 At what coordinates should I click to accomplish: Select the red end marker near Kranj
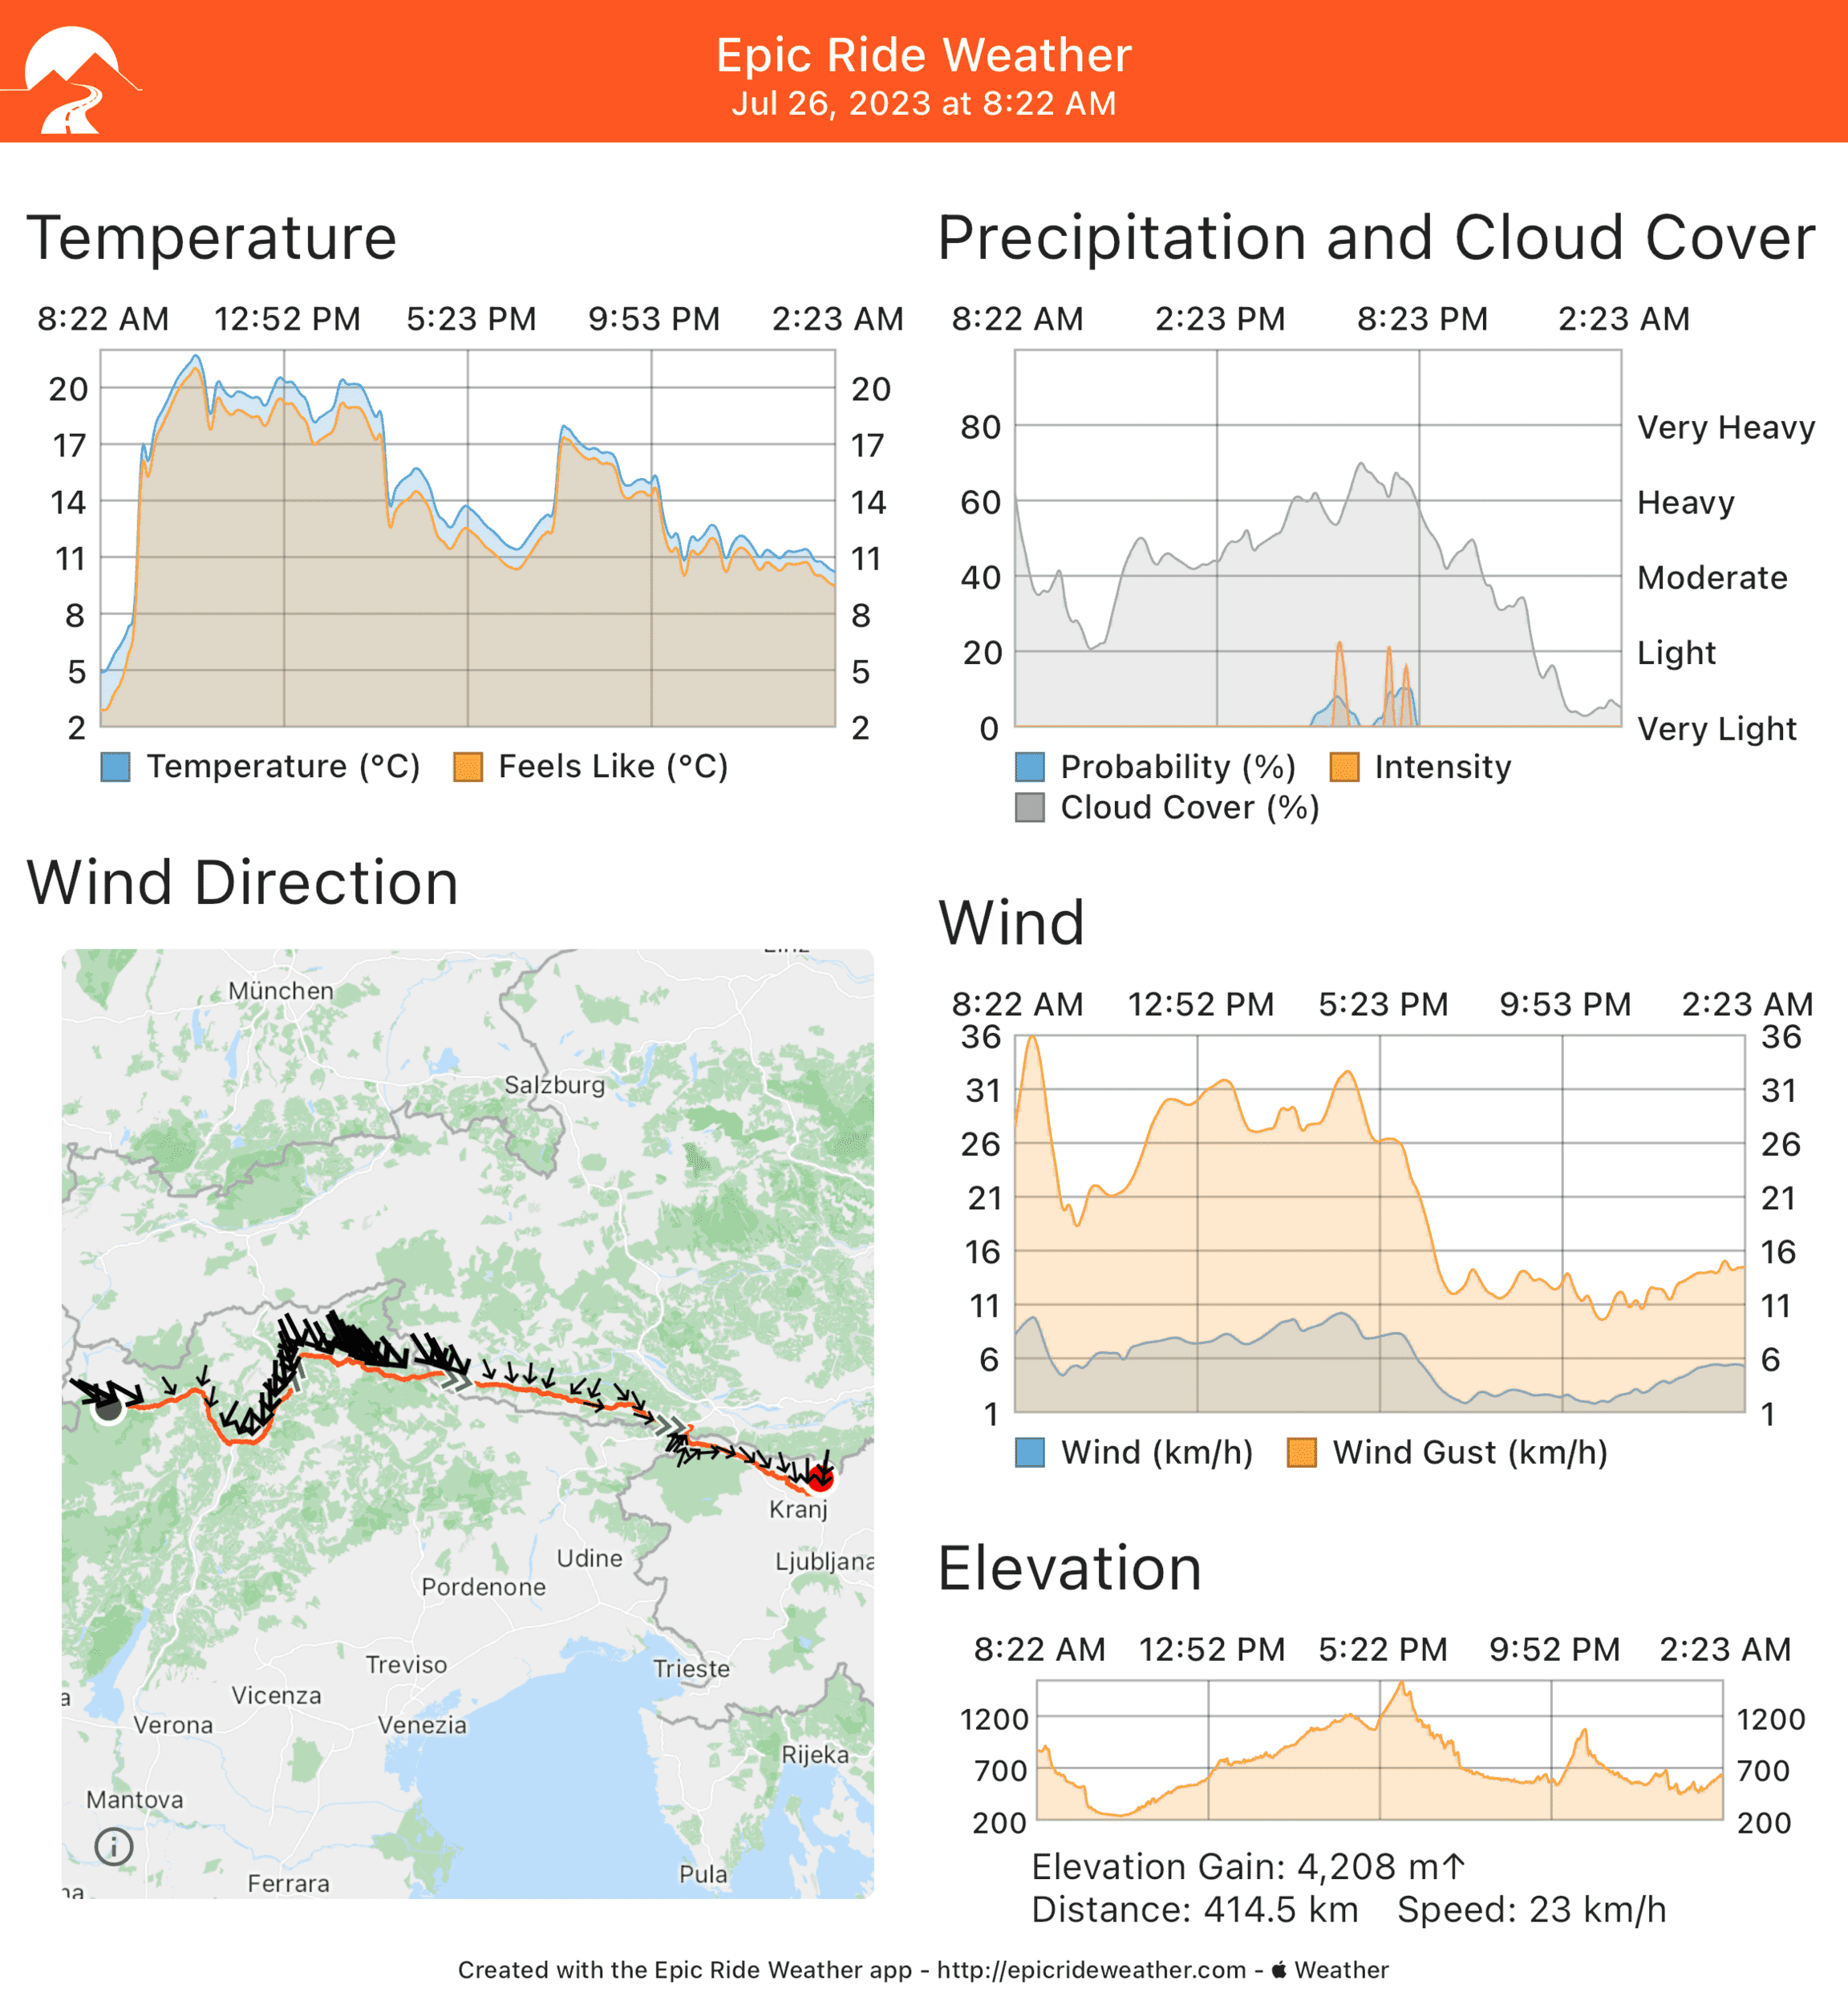pos(820,1477)
